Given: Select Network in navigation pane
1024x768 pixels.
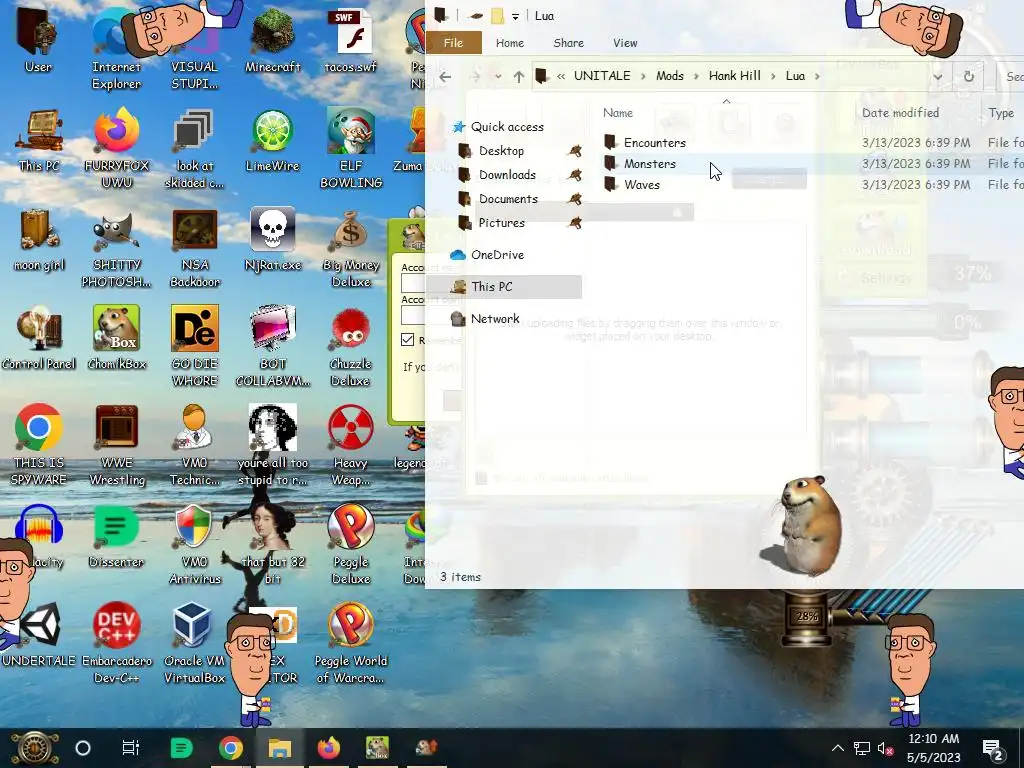Looking at the screenshot, I should 495,319.
